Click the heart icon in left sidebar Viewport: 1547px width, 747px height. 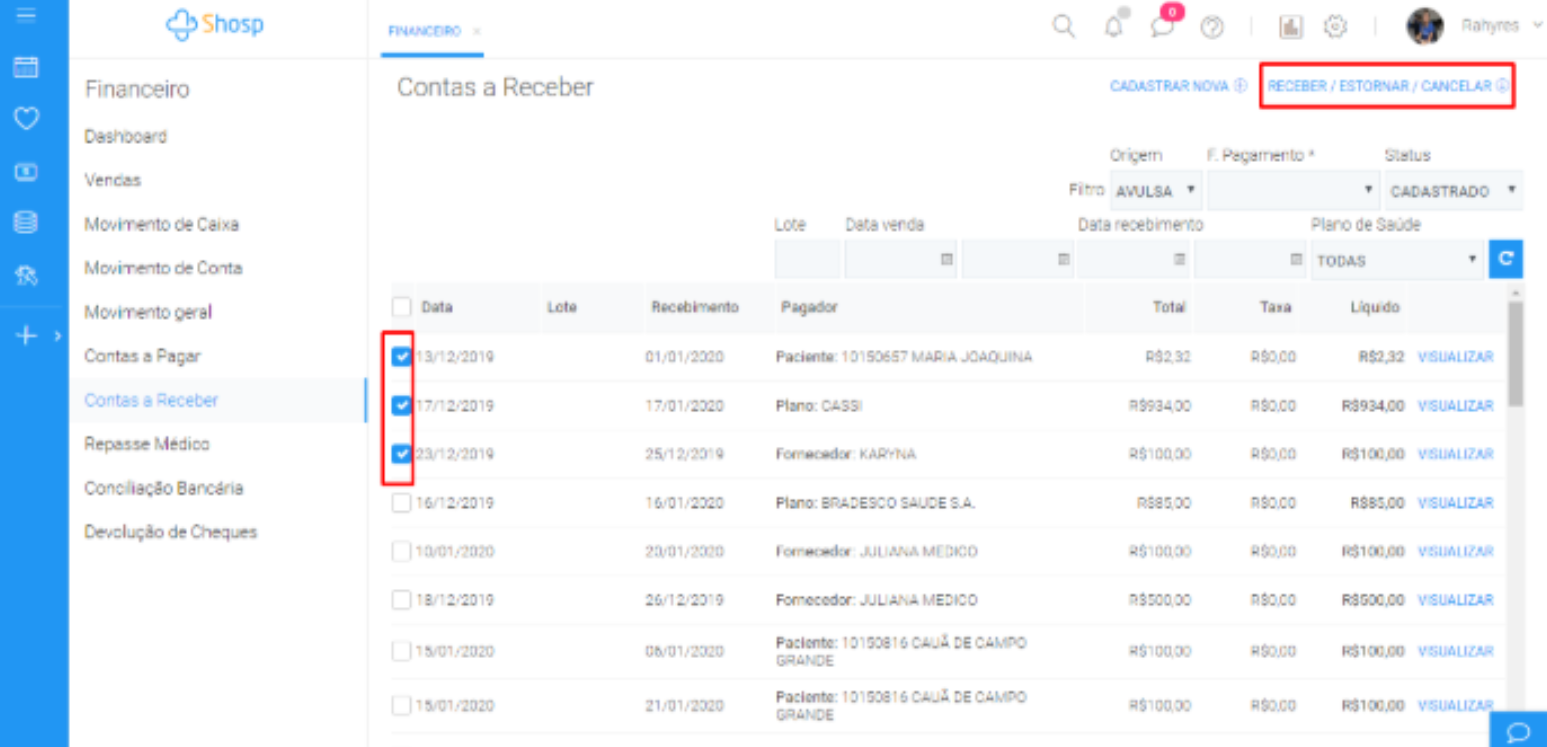(x=26, y=119)
